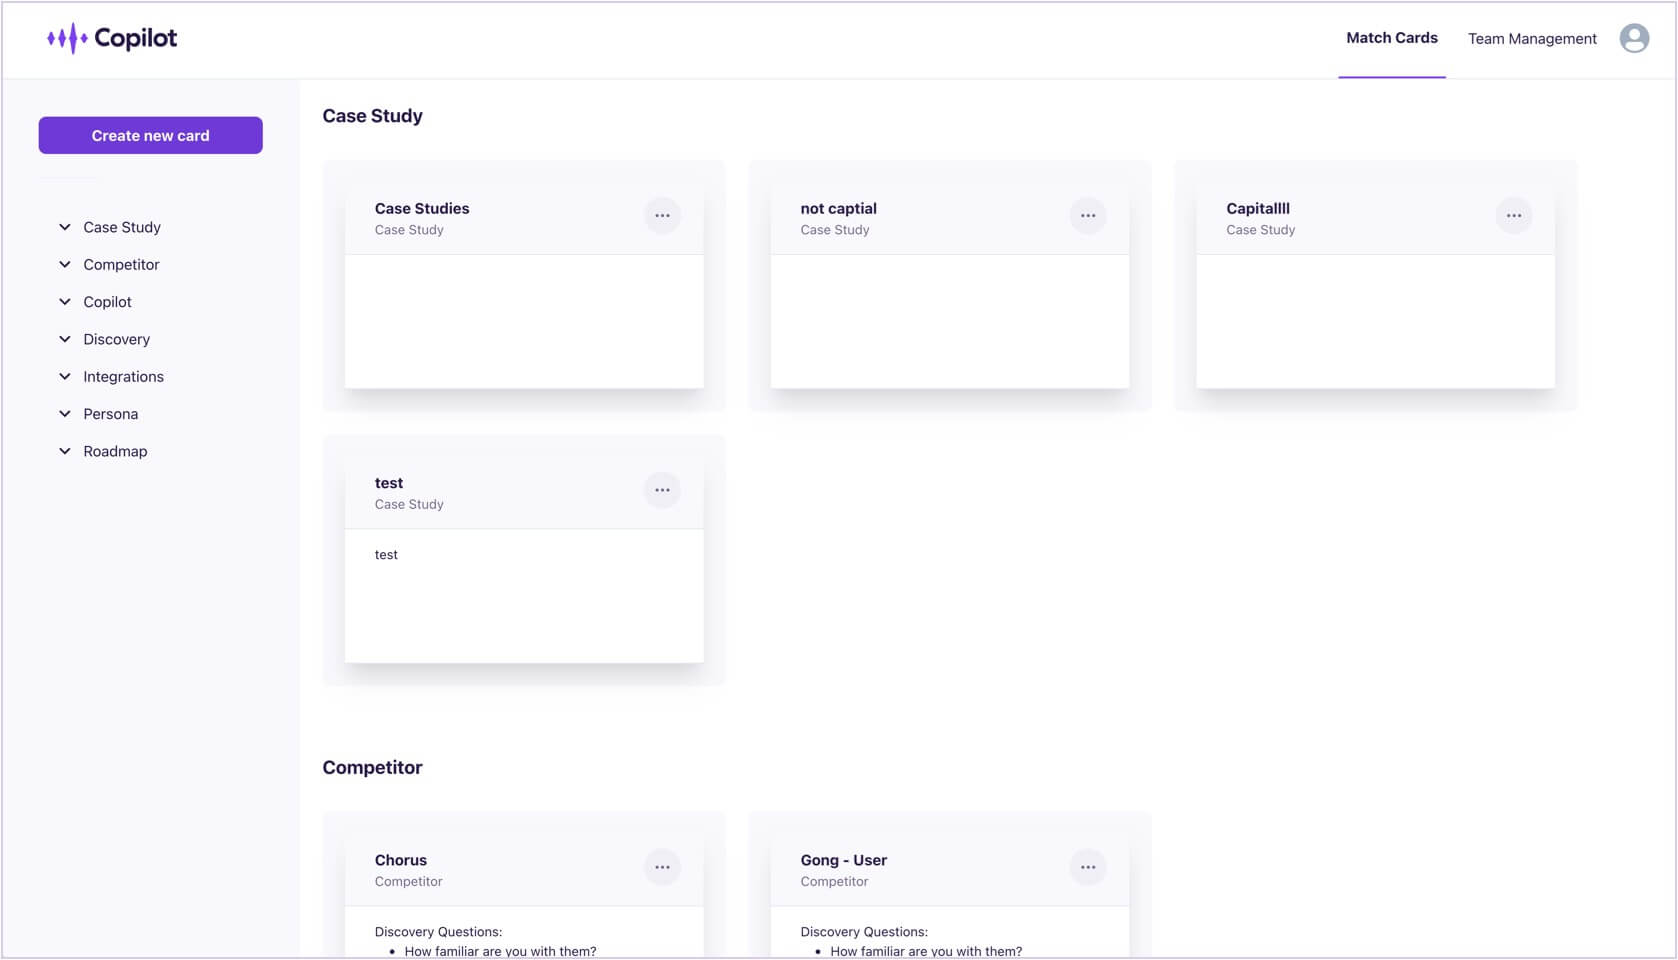Open the user profile avatar menu
The width and height of the screenshot is (1678, 960).
point(1634,37)
